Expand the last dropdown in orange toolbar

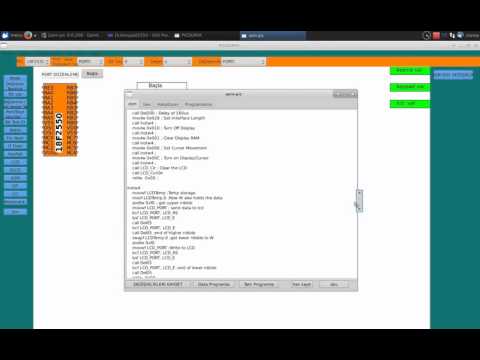coord(243,62)
